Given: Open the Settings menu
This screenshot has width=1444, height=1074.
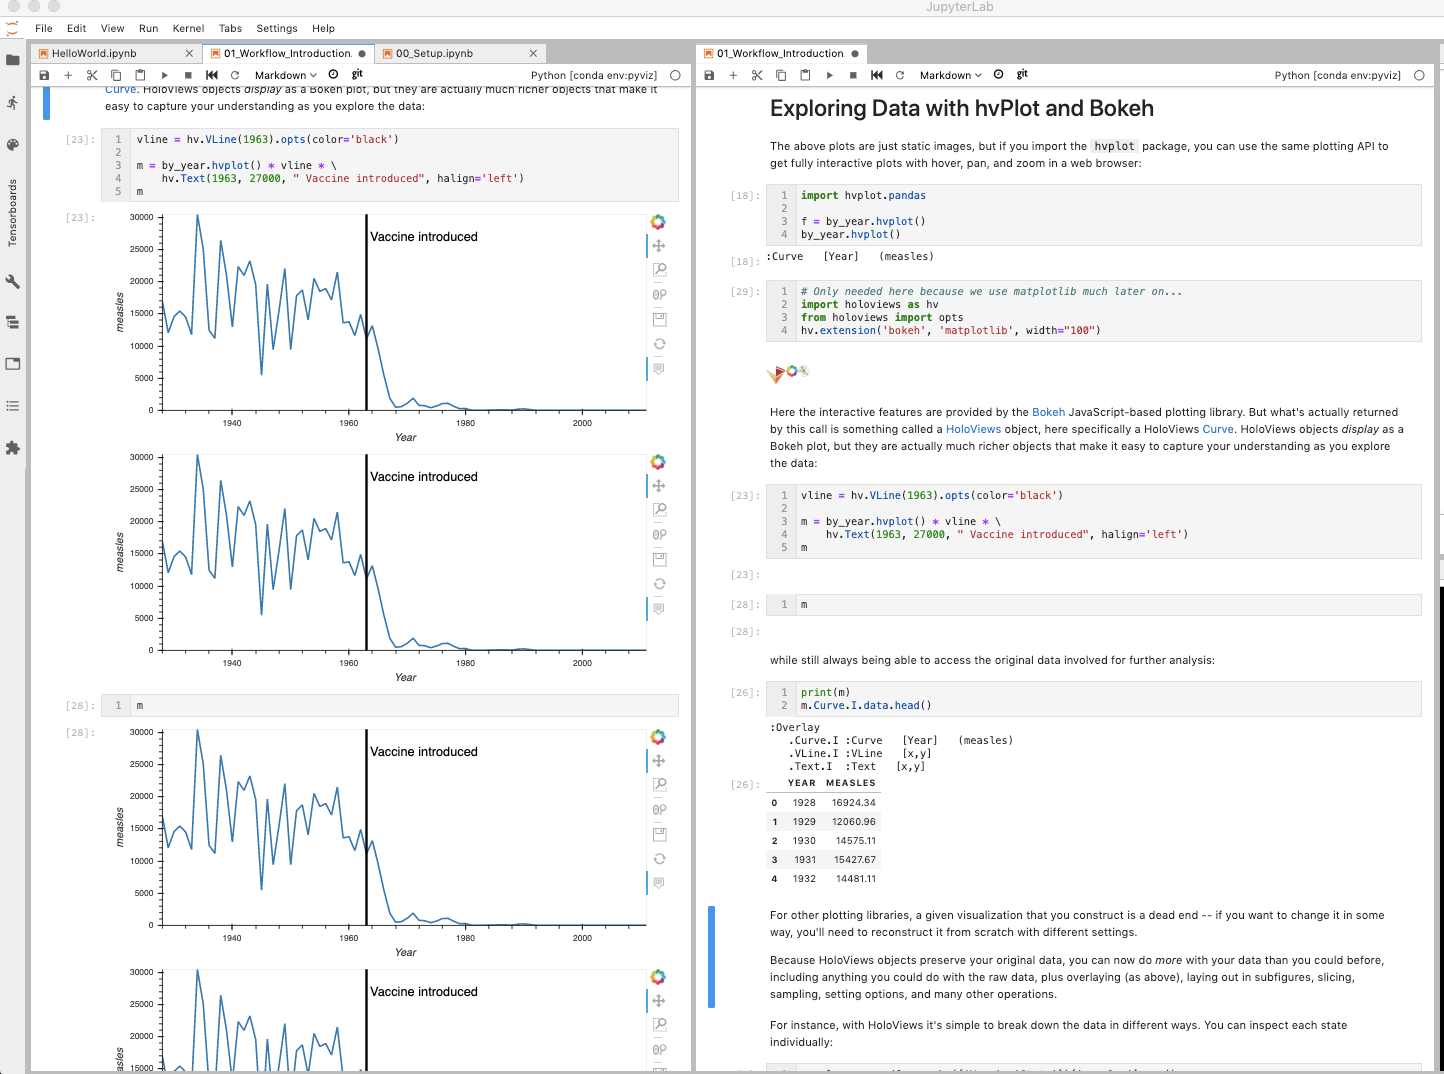Looking at the screenshot, I should coord(277,28).
